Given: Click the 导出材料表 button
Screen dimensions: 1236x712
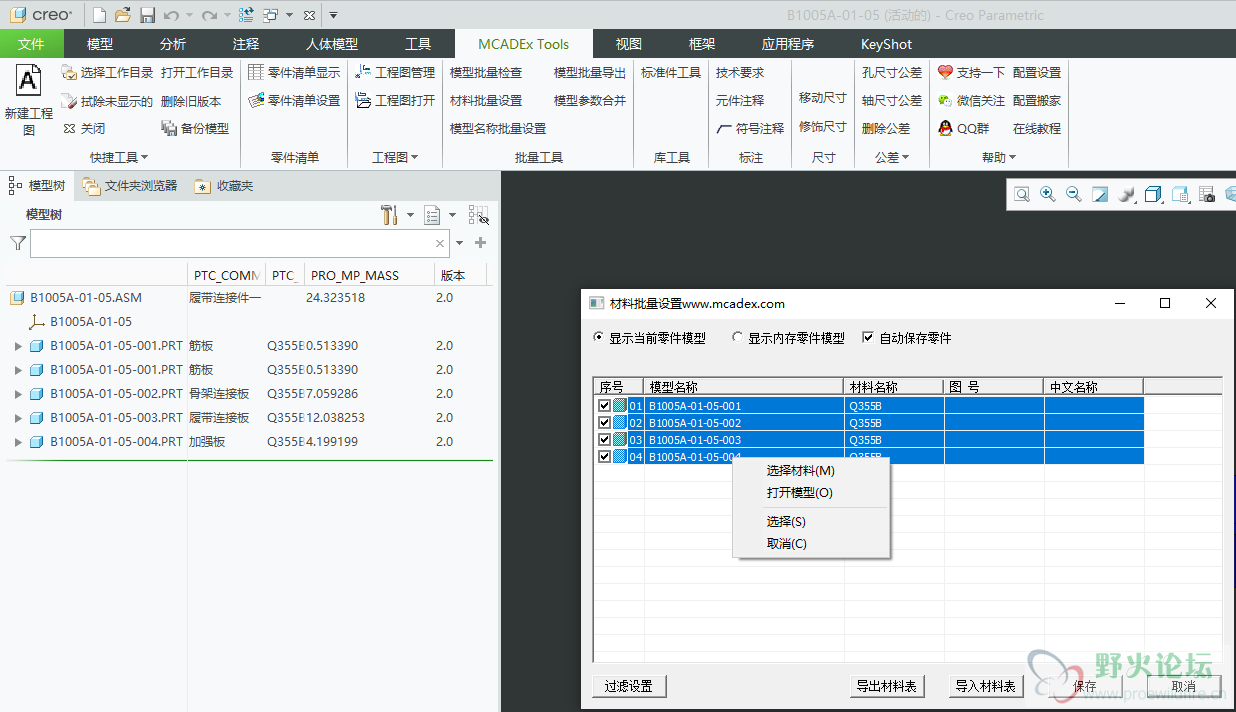Looking at the screenshot, I should (888, 686).
